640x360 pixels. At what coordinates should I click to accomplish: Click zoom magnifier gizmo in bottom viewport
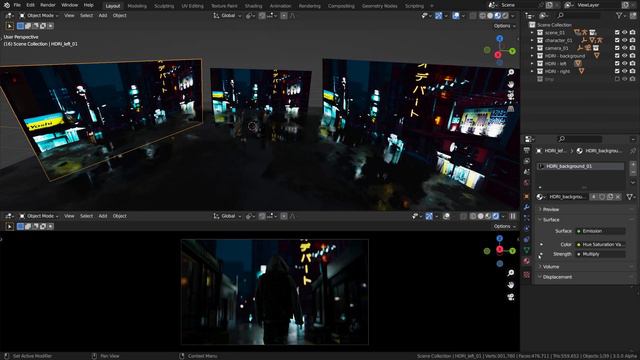pyautogui.click(x=511, y=273)
